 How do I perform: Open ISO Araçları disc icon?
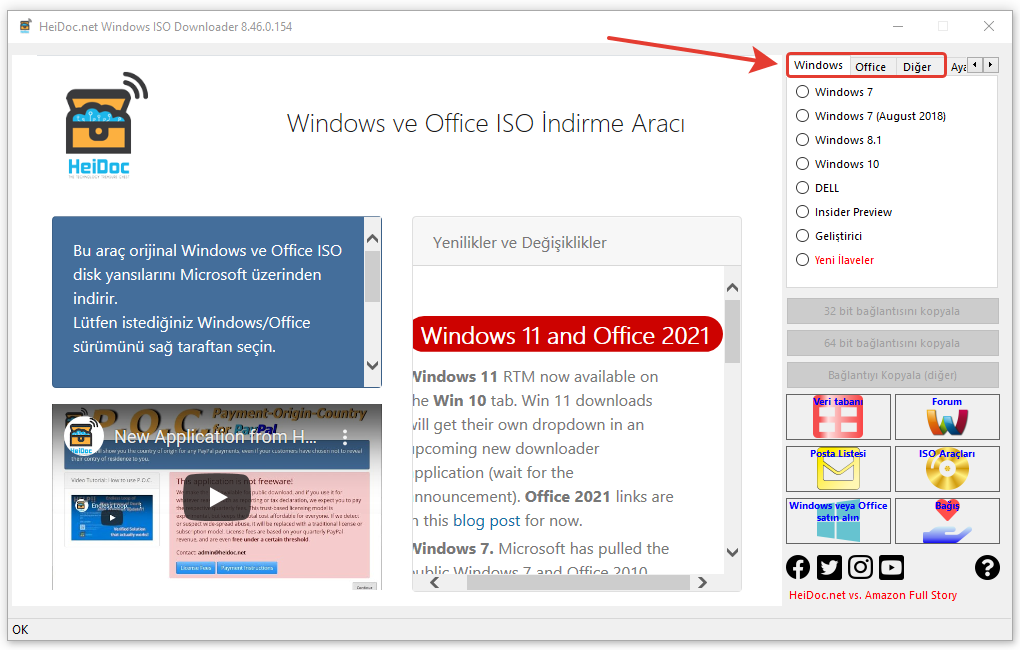click(946, 469)
